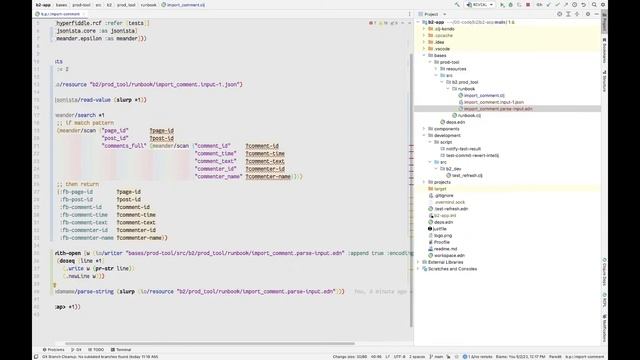Click the runbook breadcrumb at top
Screen dimensions: 640x360
[x=148, y=5]
